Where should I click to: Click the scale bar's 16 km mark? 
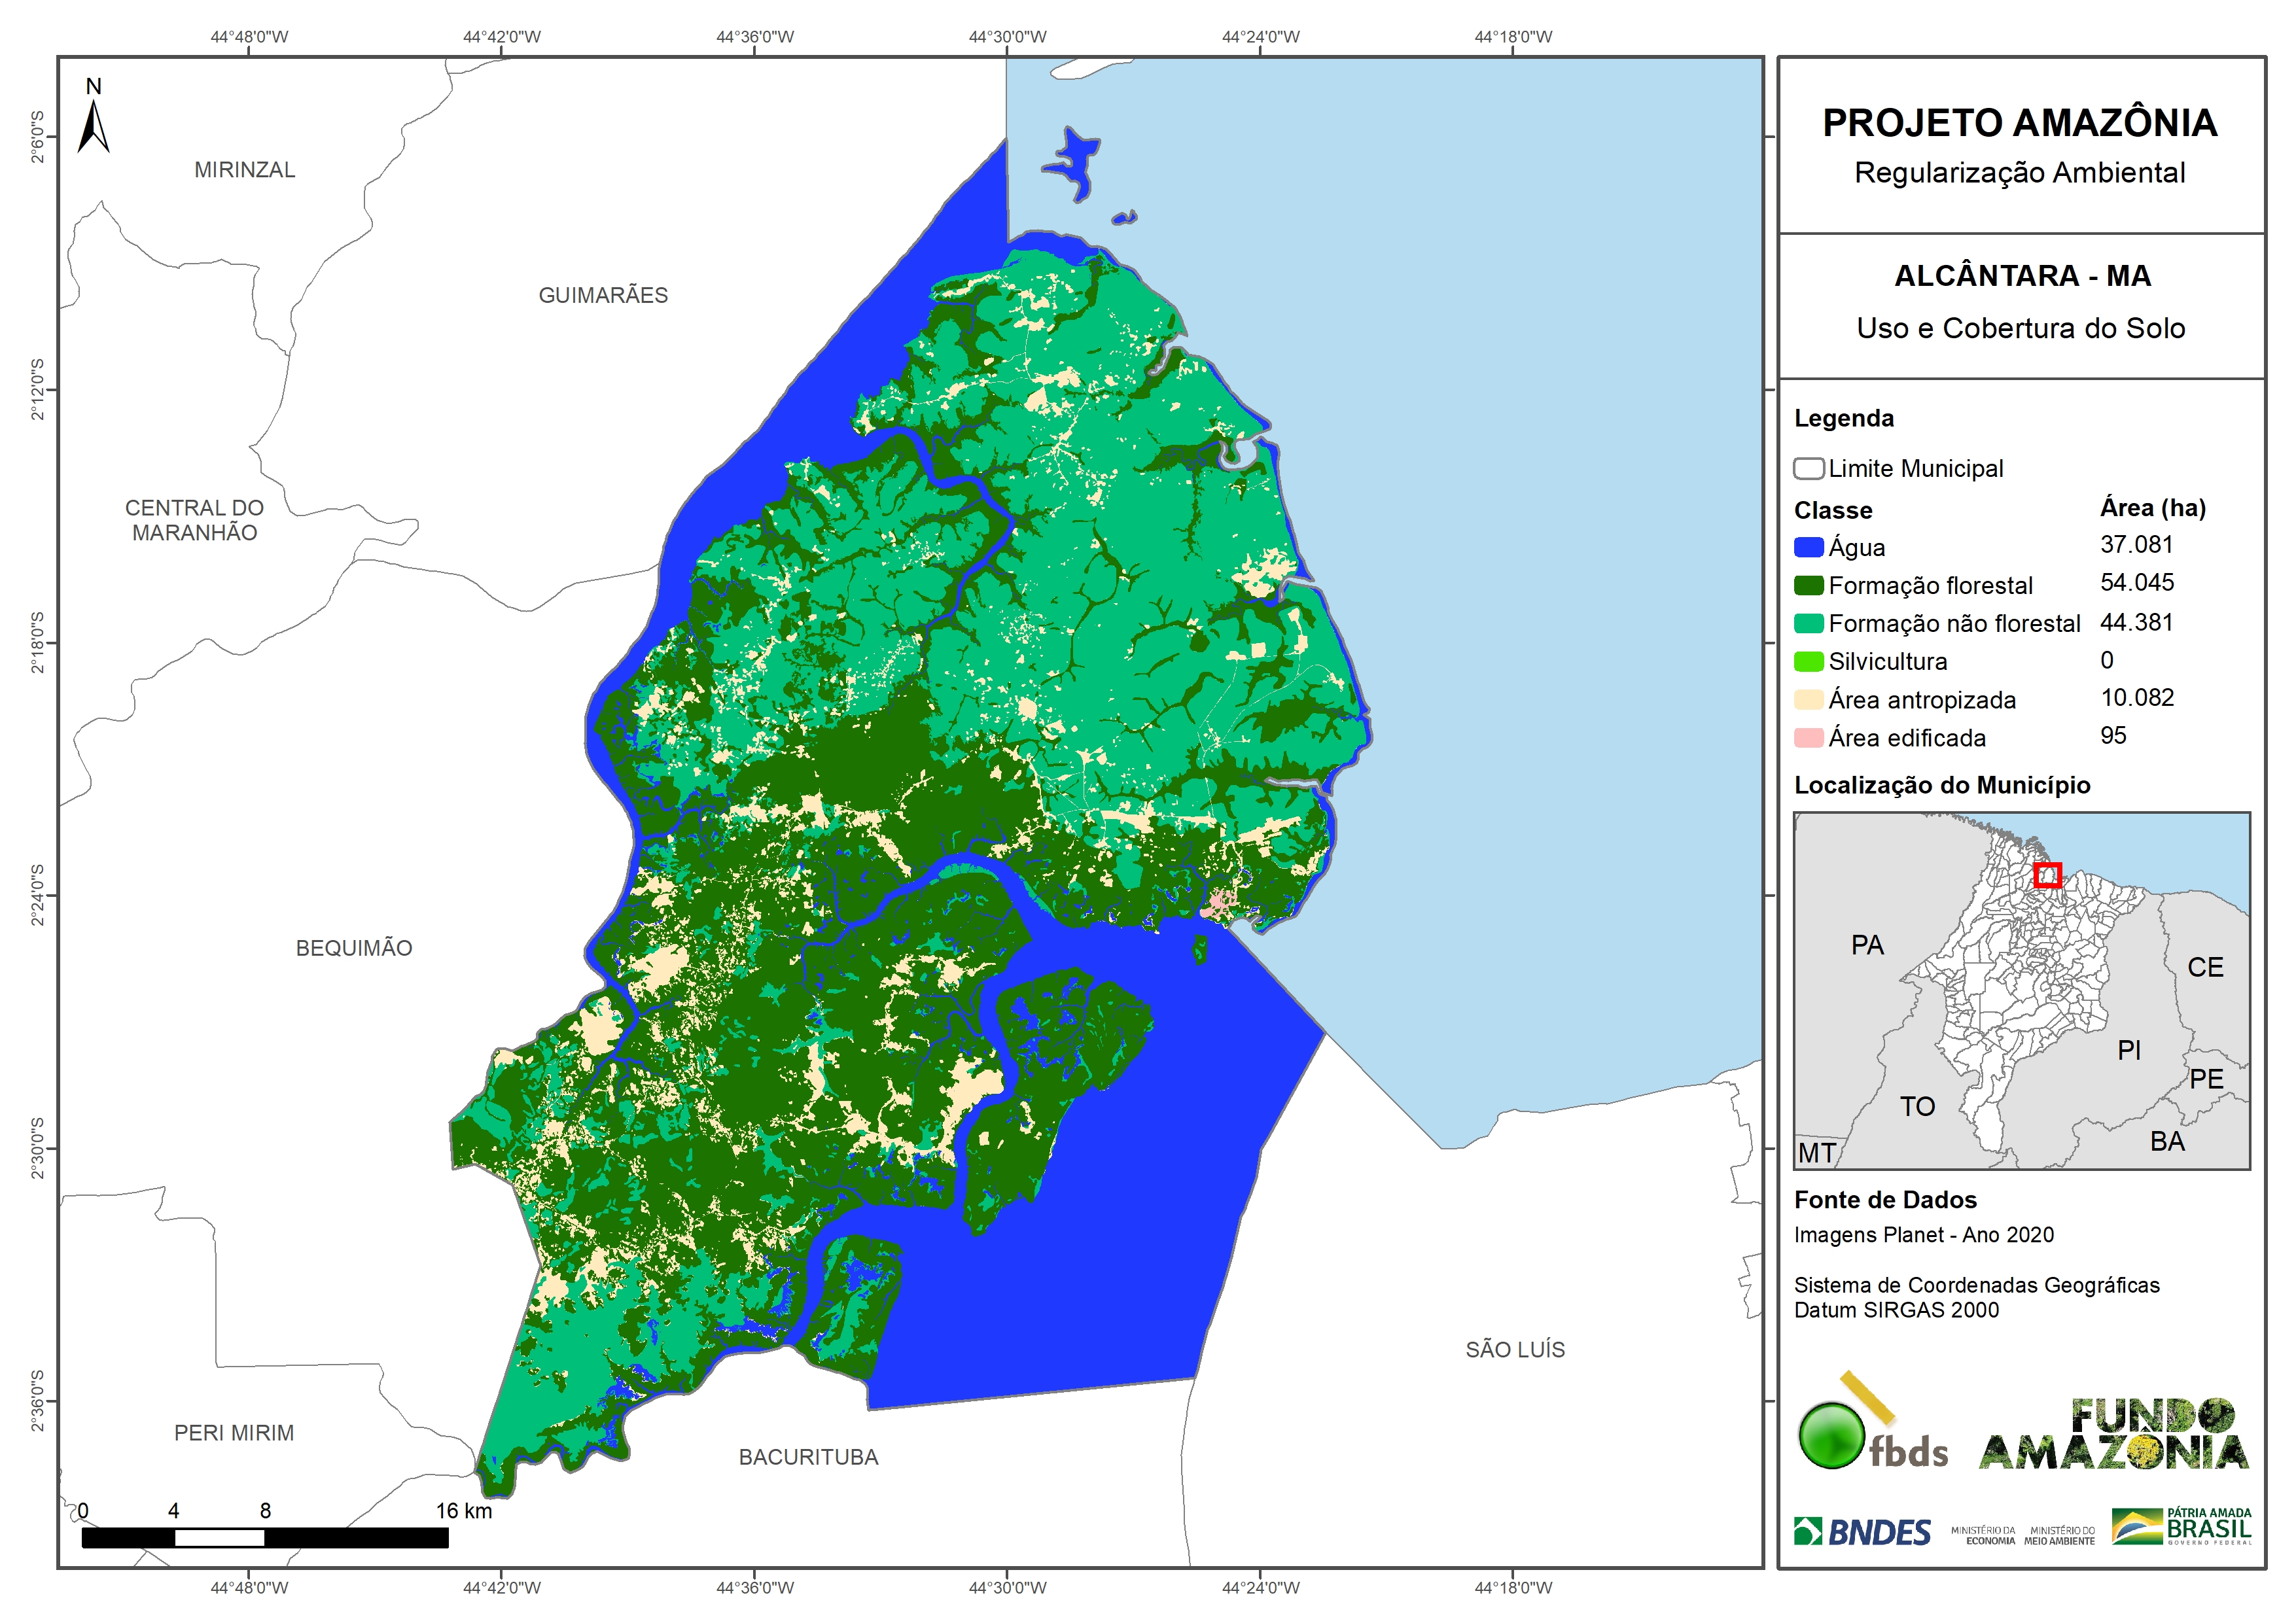pos(463,1510)
